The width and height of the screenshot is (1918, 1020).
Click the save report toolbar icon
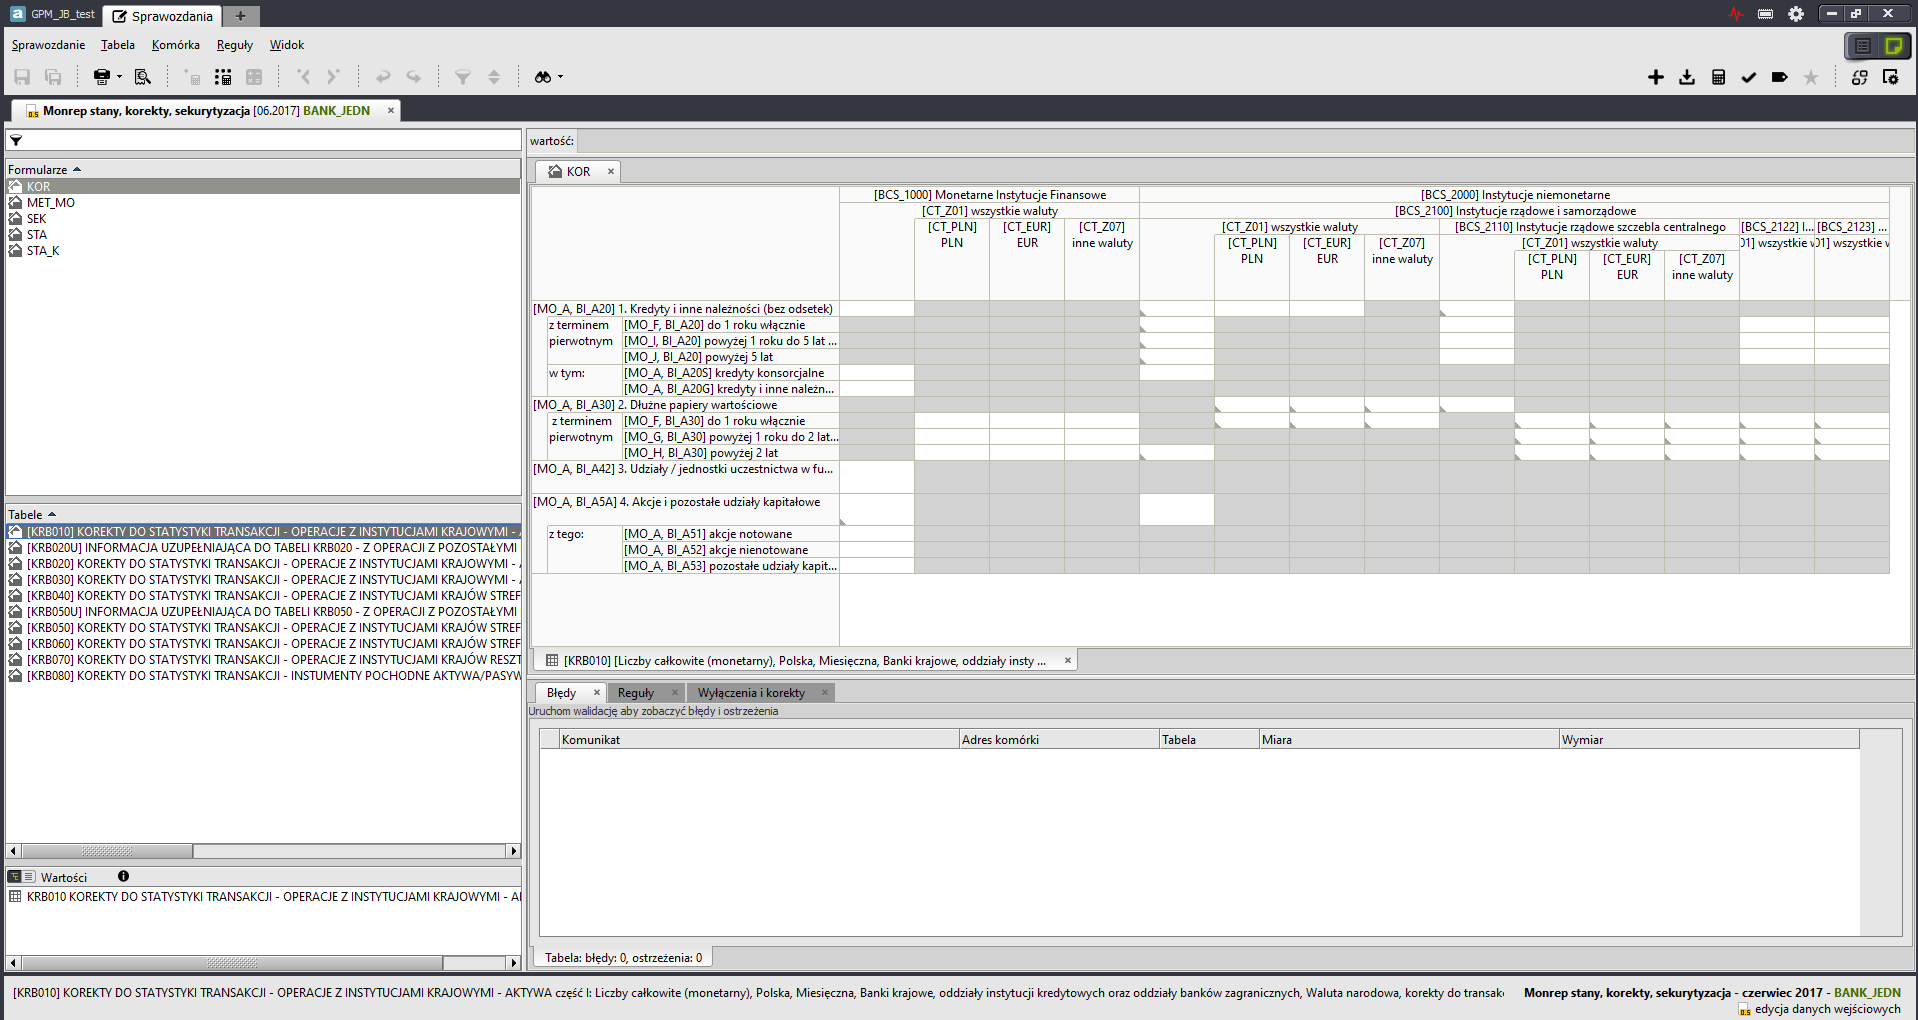coord(22,77)
